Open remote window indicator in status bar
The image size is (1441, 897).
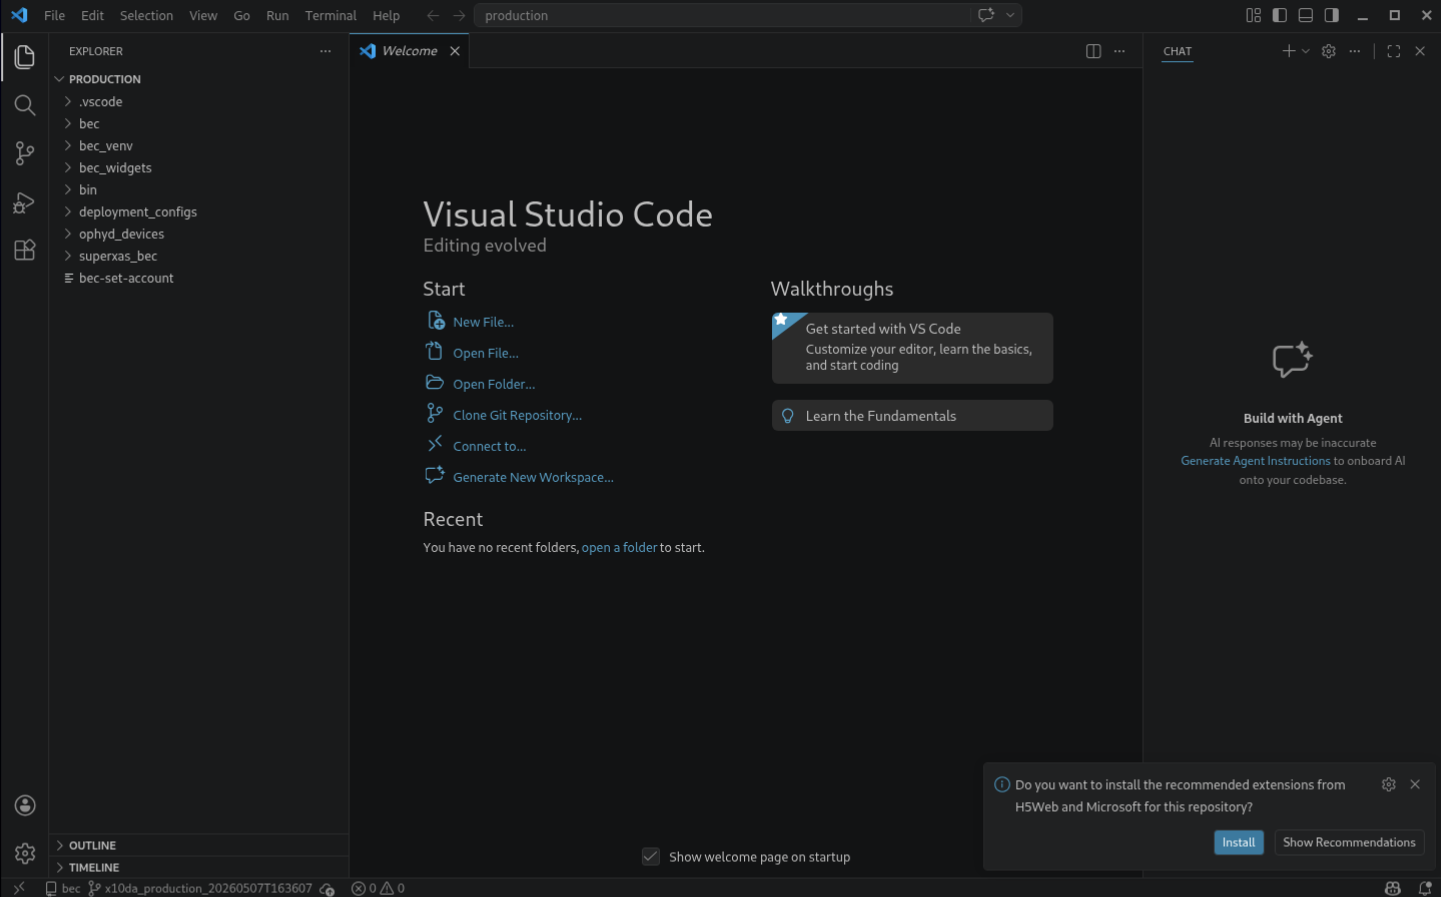(19, 888)
